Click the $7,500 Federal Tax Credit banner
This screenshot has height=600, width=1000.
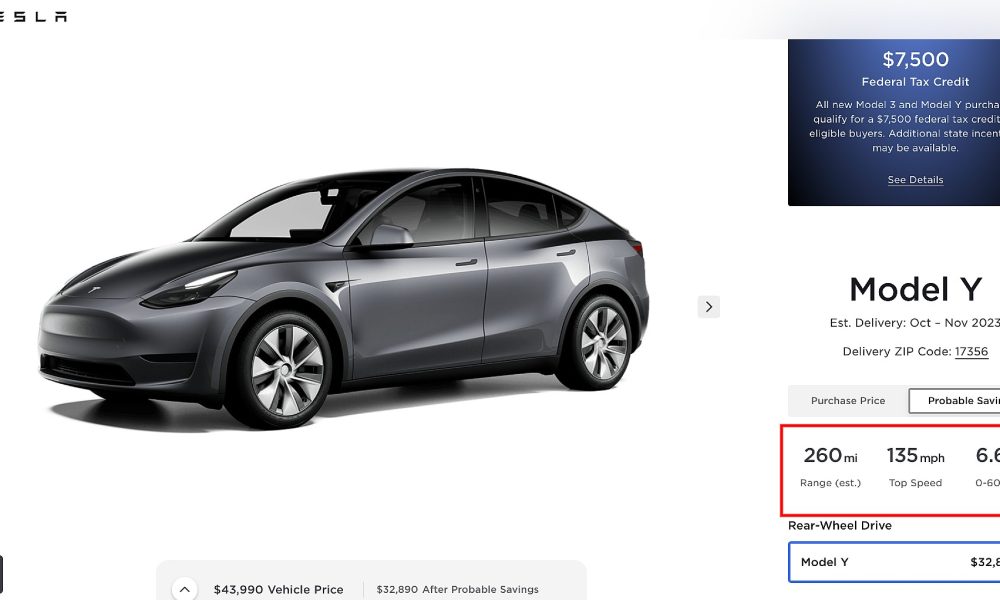pos(894,122)
